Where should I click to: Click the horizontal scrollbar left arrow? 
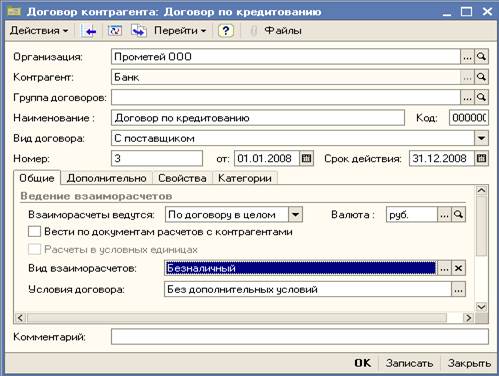point(20,318)
